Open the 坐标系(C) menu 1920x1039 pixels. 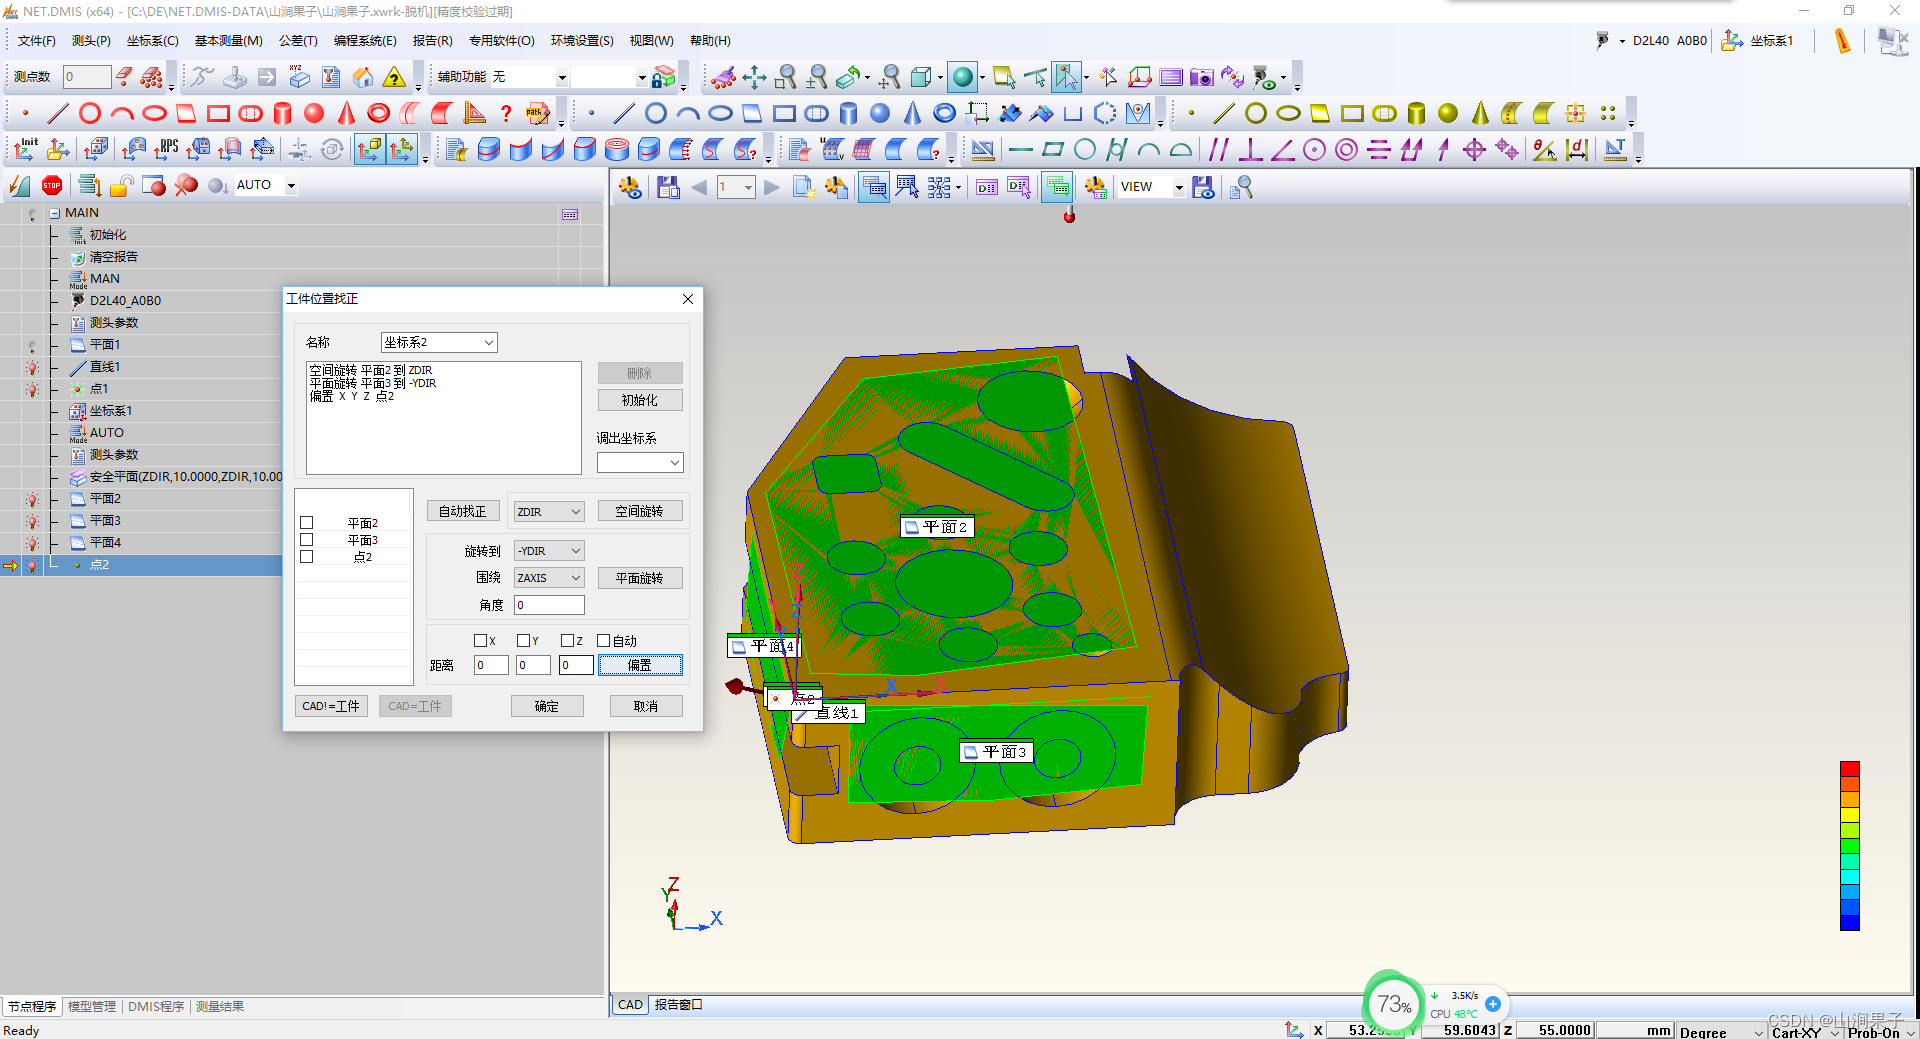(152, 41)
